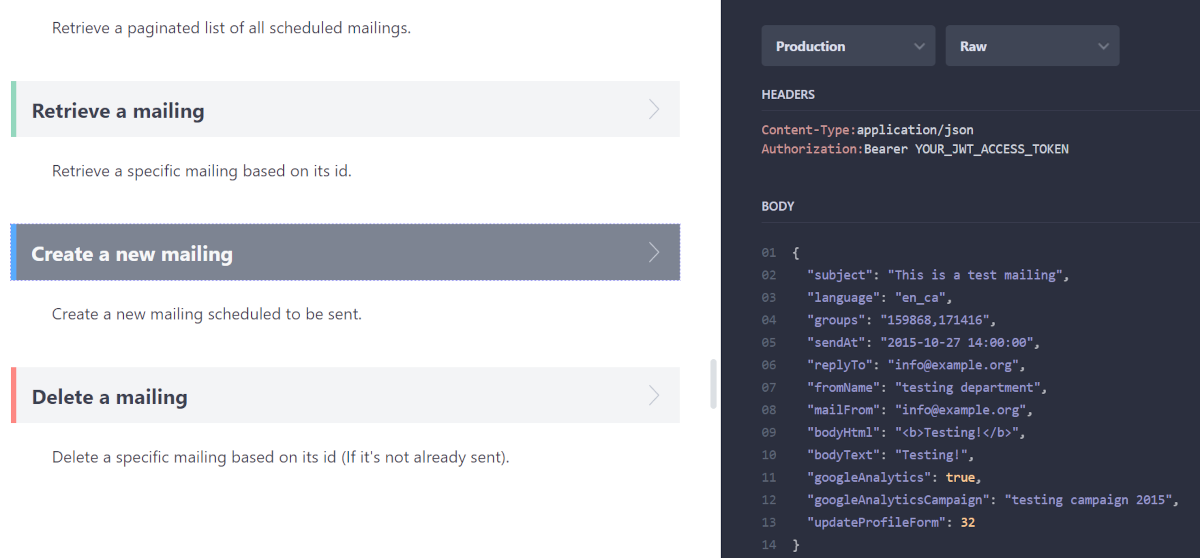Select the Retrieve a mailing heading

(x=118, y=111)
